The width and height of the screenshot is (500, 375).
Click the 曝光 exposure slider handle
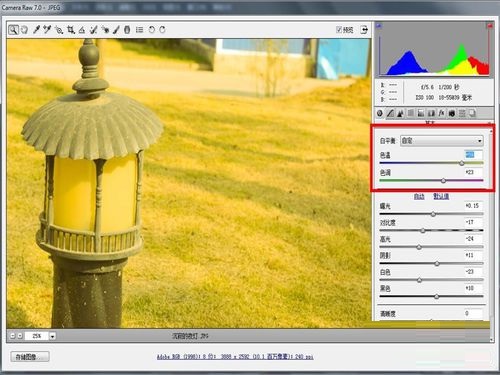click(x=433, y=214)
